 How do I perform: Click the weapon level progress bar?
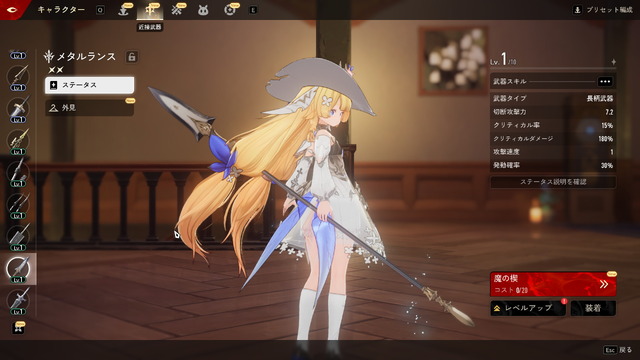pyautogui.click(x=553, y=69)
